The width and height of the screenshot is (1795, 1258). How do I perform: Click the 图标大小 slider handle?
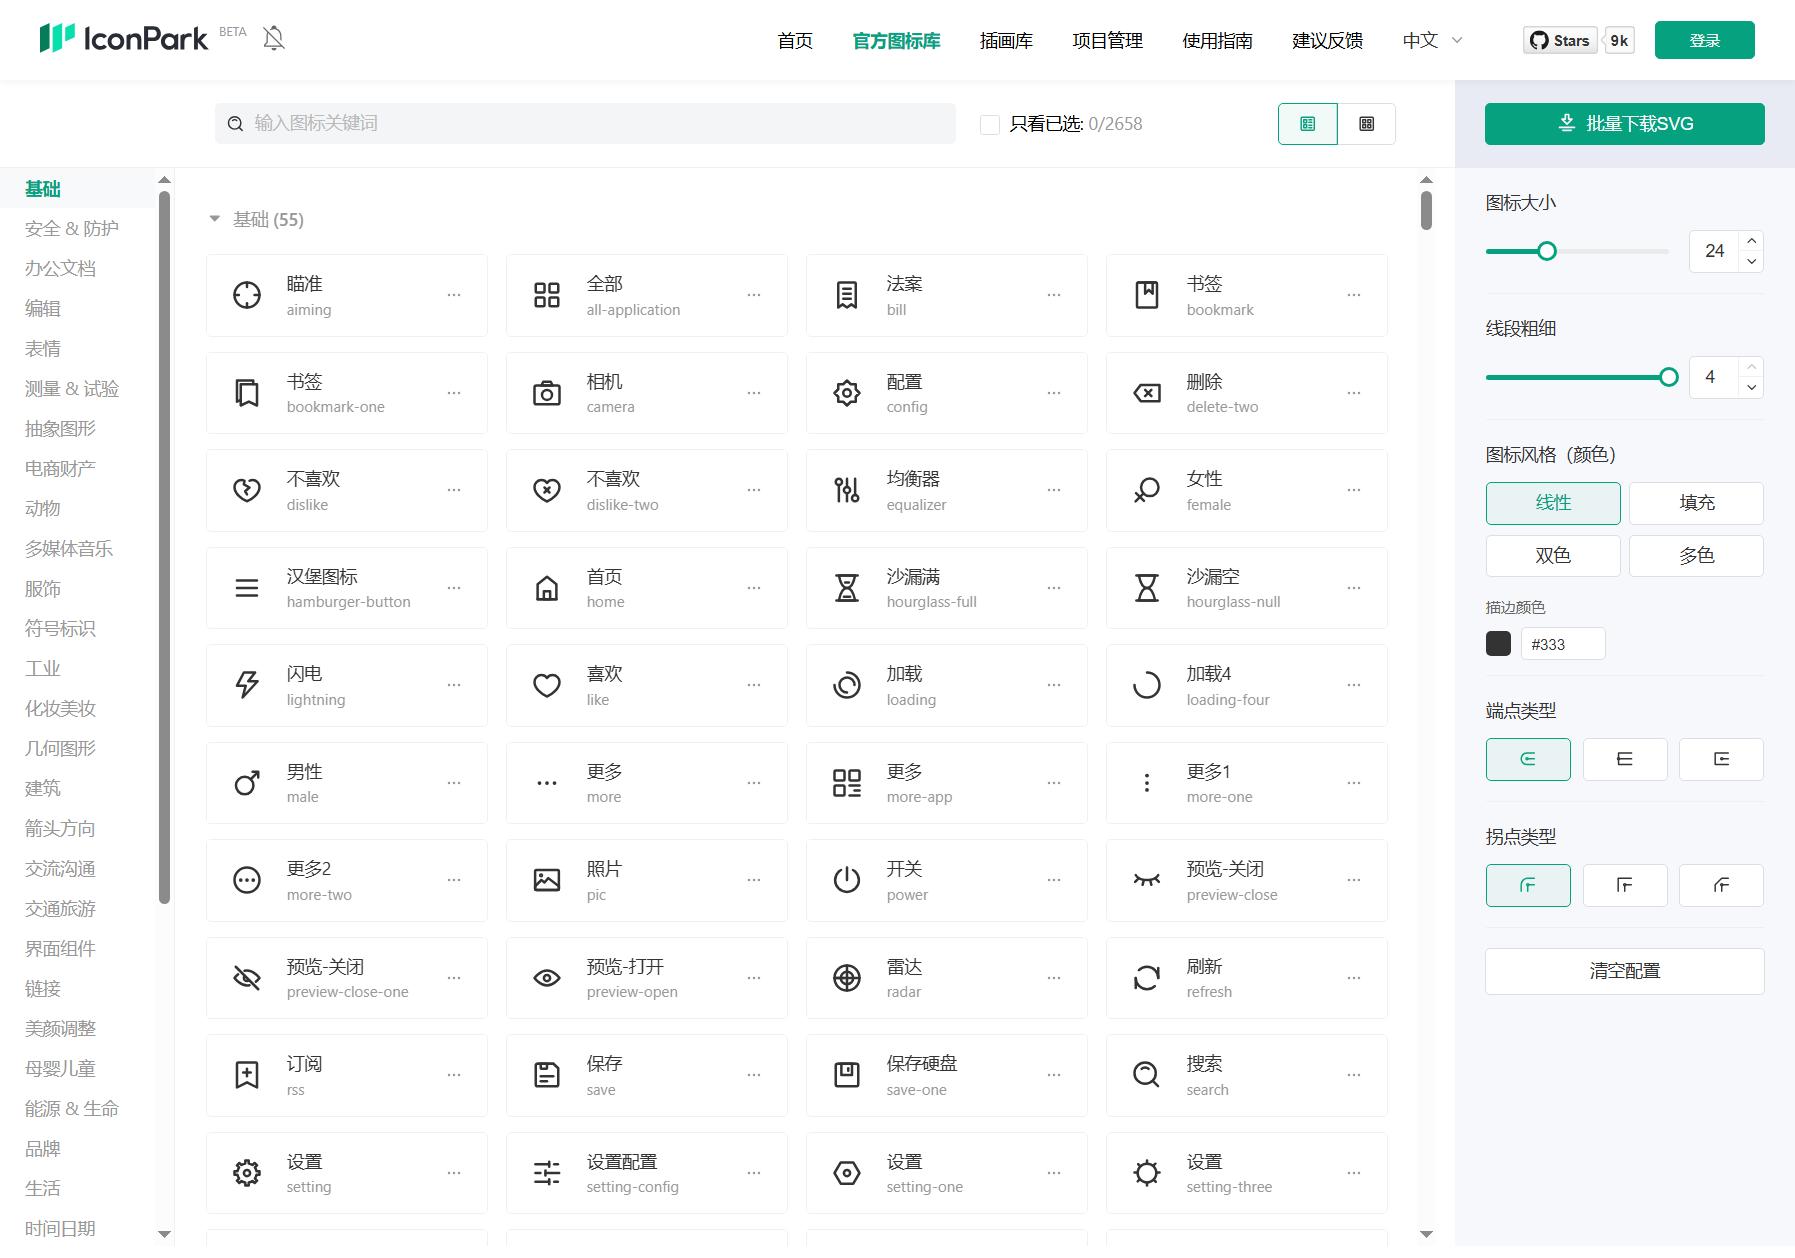pyautogui.click(x=1547, y=251)
